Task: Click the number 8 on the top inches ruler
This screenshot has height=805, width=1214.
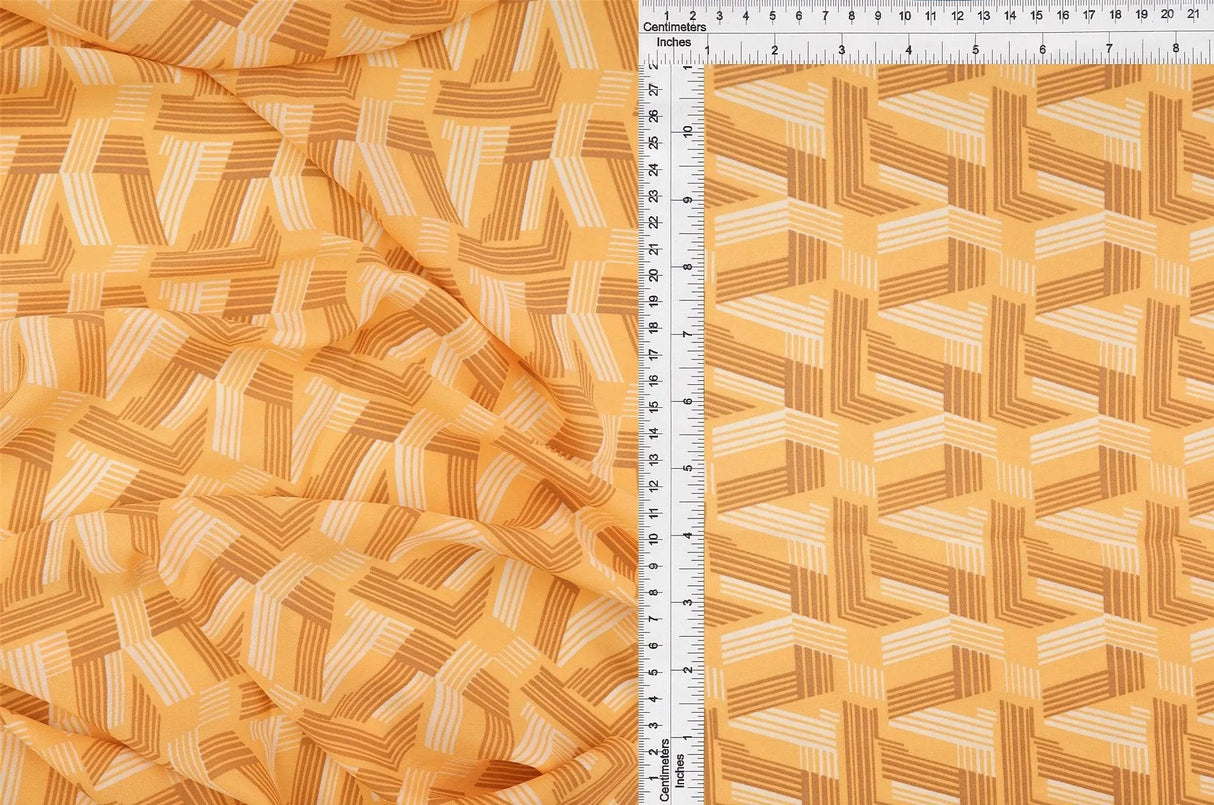Action: (1176, 48)
